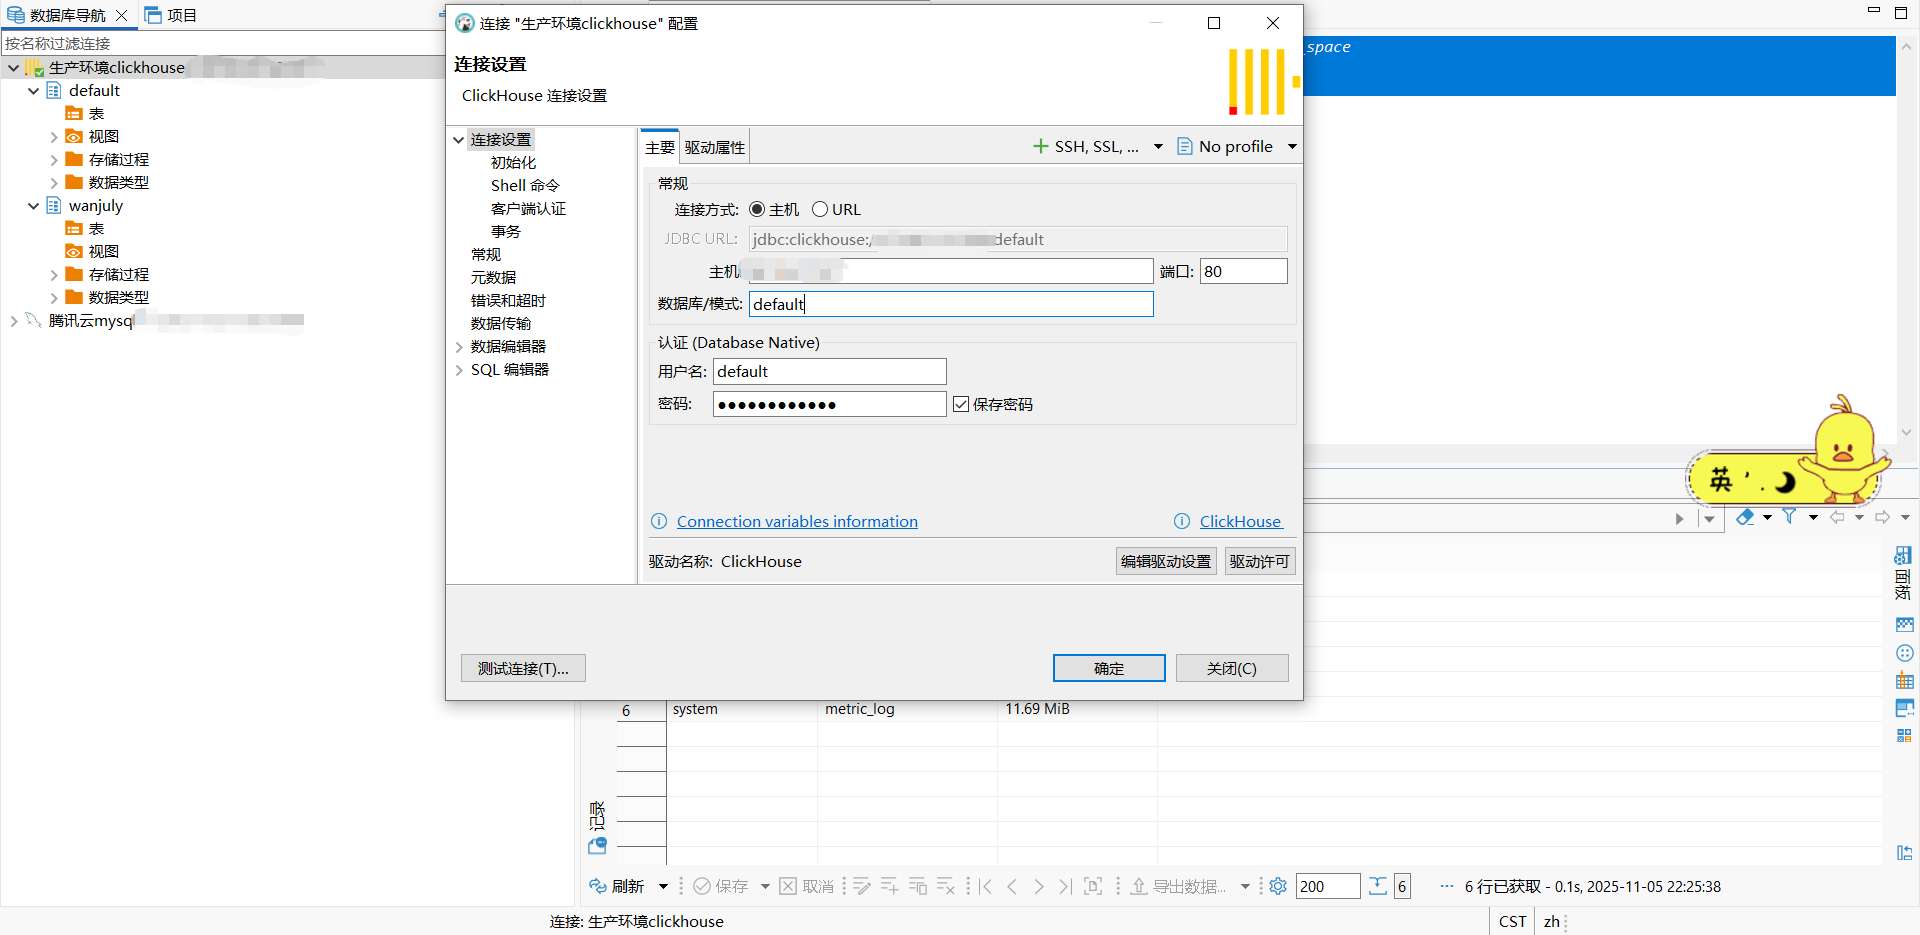This screenshot has width=1920, height=935.
Task: Click the eraser clear icon
Action: [x=1745, y=517]
